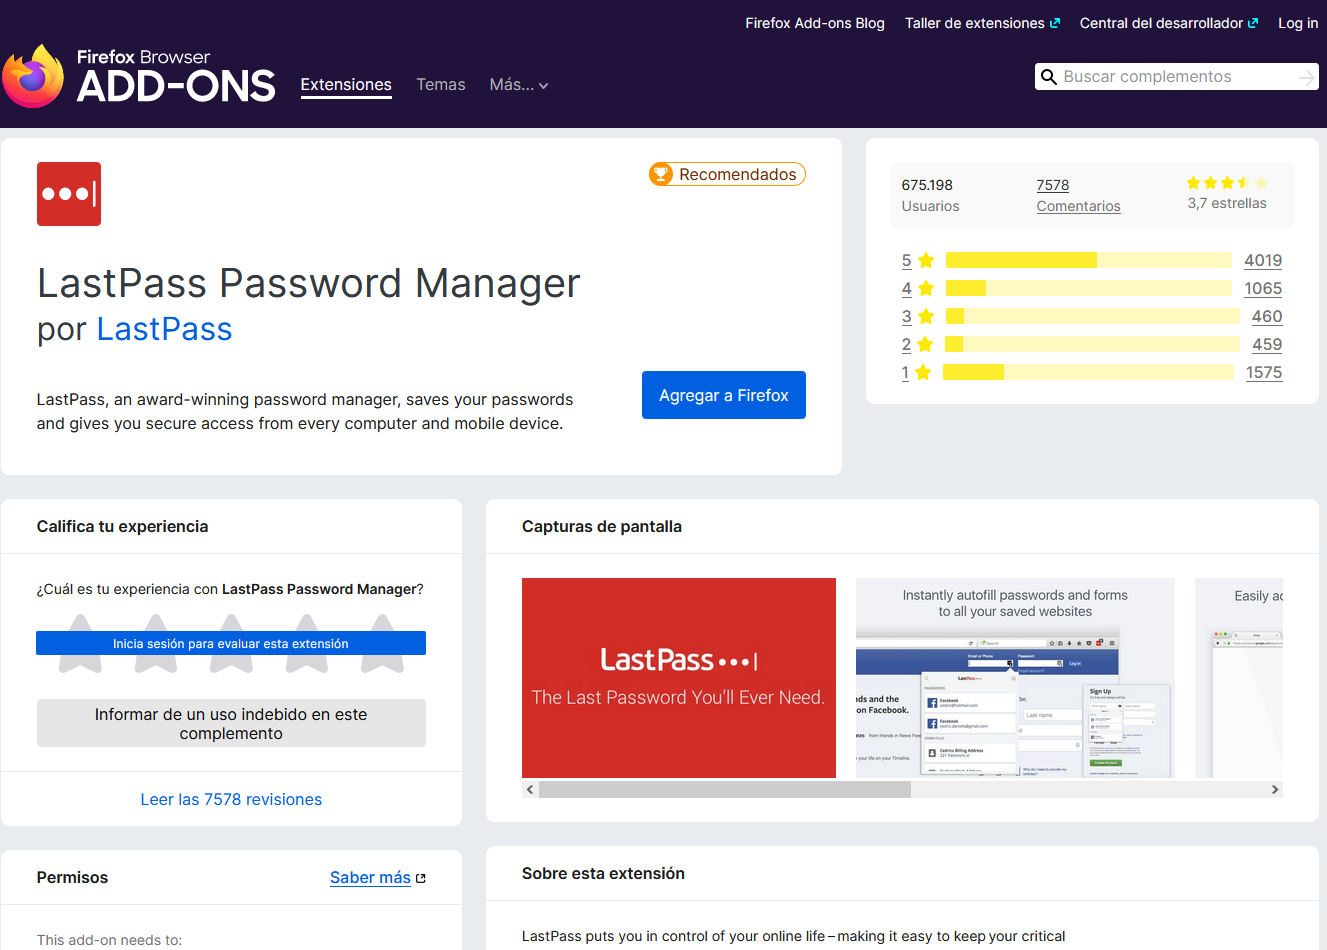1327x950 pixels.
Task: Filter reviews by 2 stars row
Action: coord(1091,344)
